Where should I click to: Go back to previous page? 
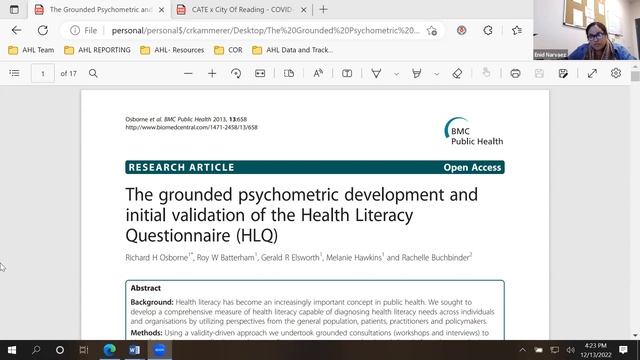pos(16,30)
